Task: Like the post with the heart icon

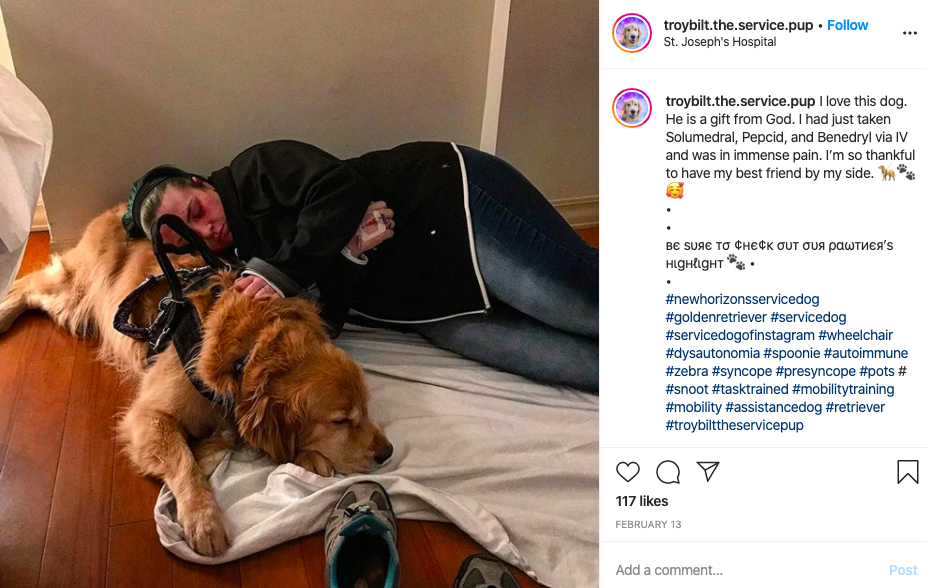Action: point(627,472)
